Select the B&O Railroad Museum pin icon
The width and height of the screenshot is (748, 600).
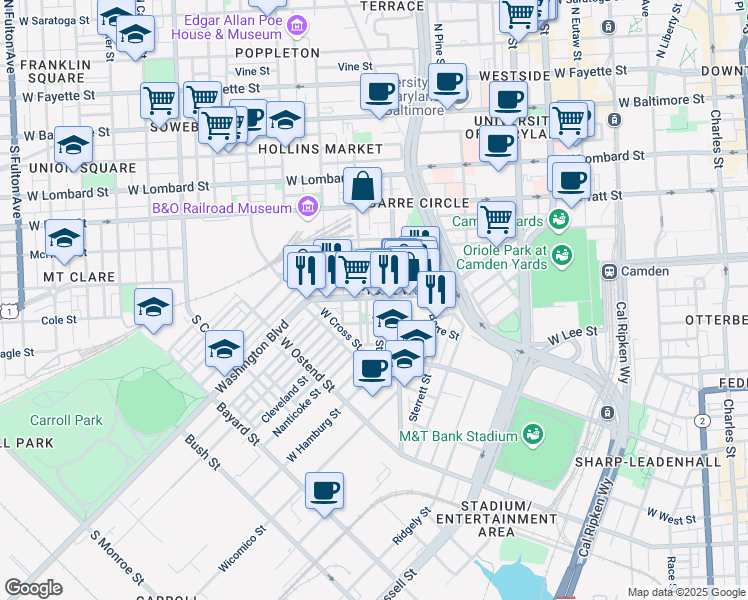click(308, 207)
